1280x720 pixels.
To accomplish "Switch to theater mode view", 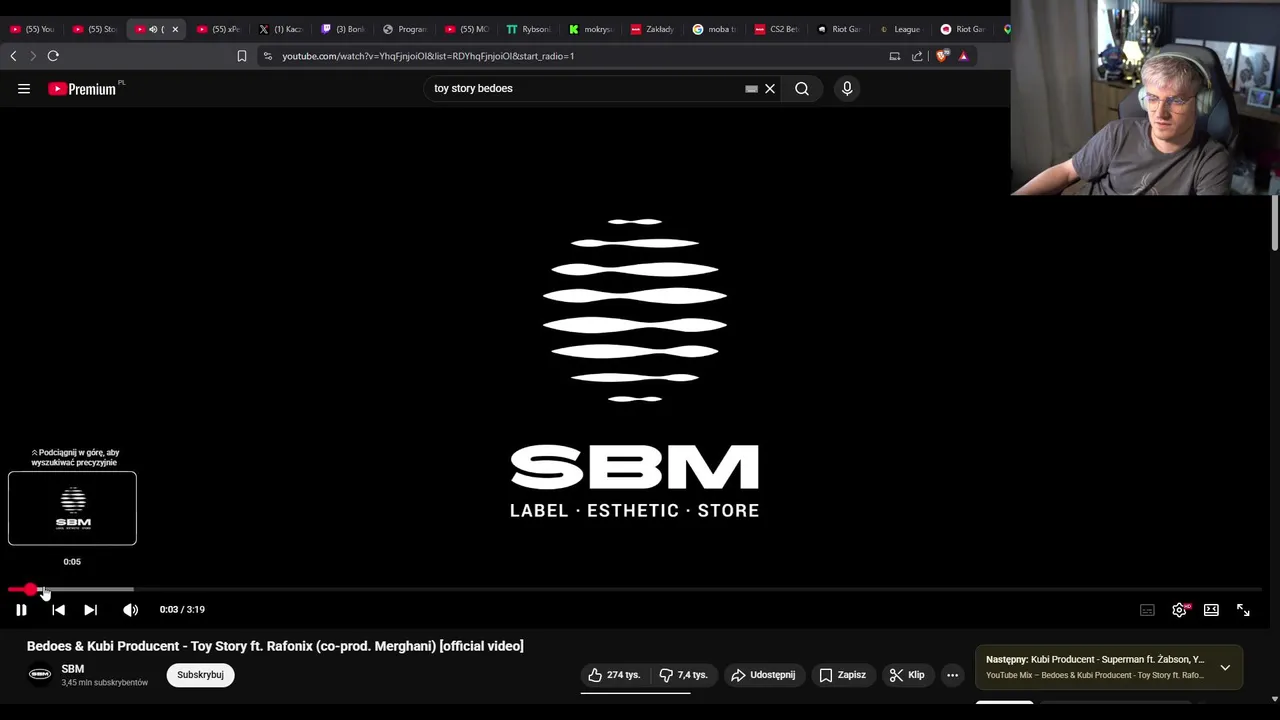I will click(1211, 610).
